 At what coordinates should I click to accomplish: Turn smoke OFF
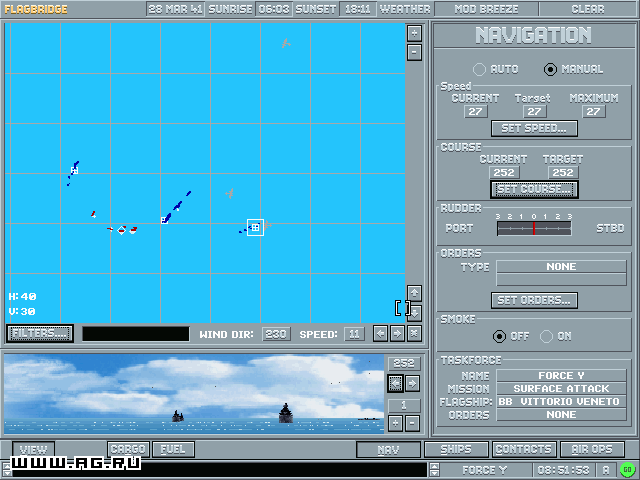click(499, 336)
